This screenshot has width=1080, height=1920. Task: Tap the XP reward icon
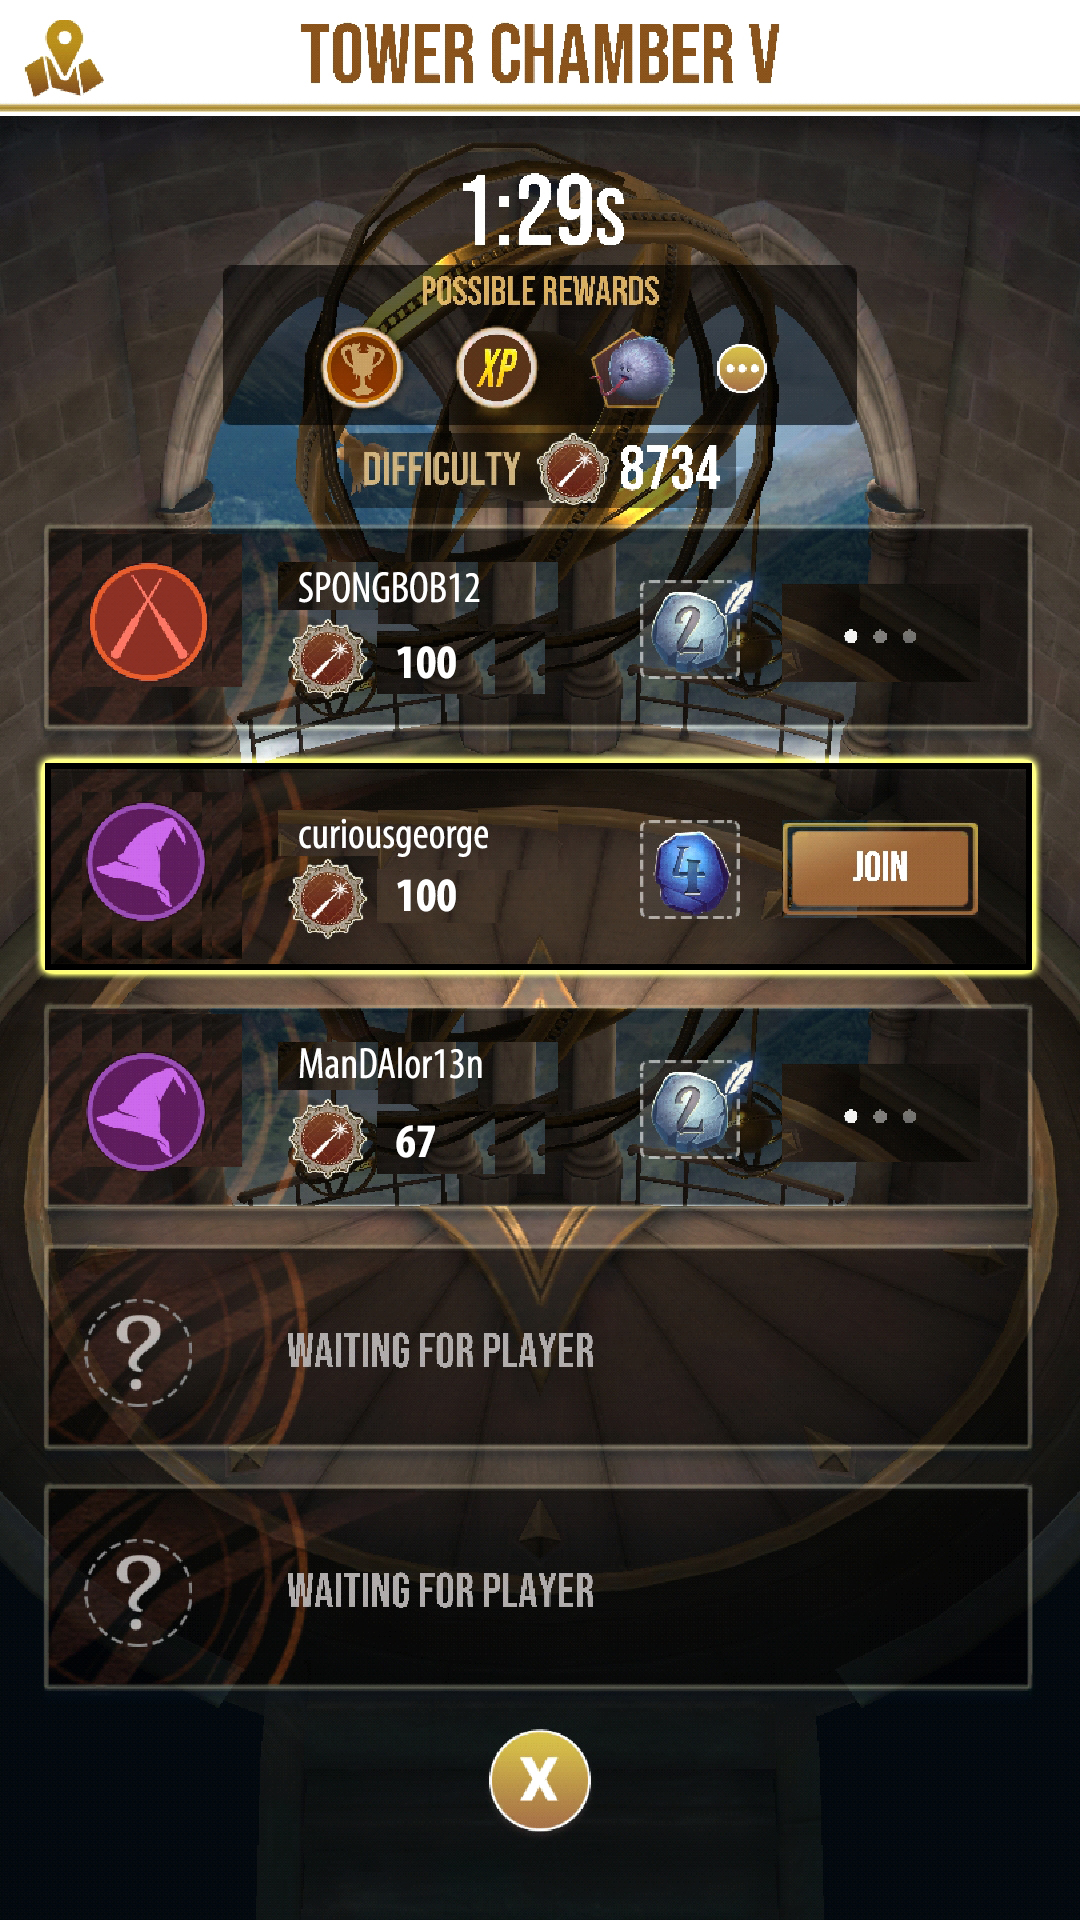pos(497,367)
